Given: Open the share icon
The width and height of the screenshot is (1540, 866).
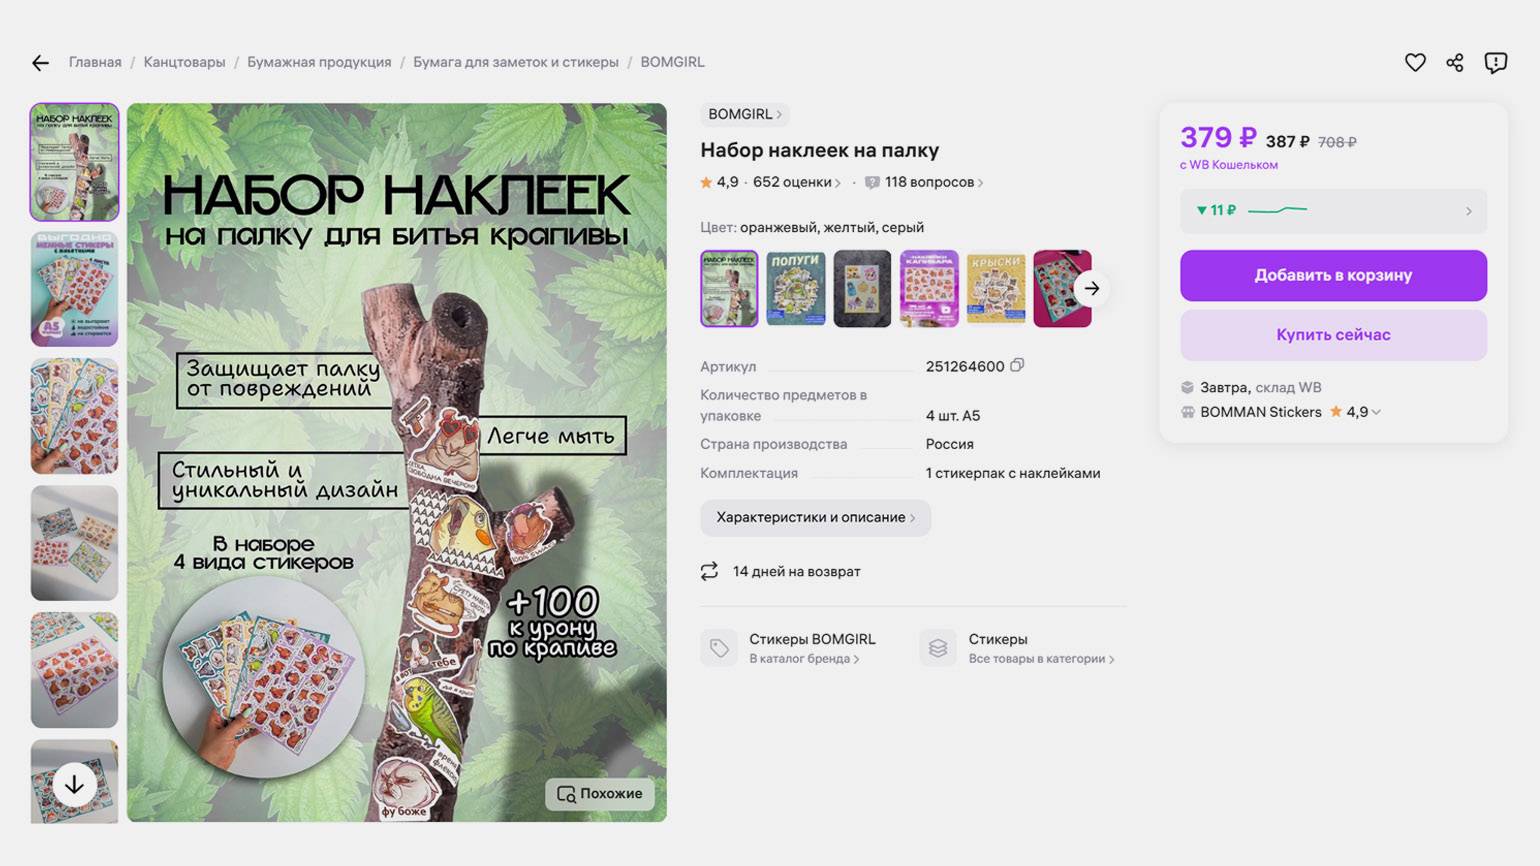Looking at the screenshot, I should point(1455,62).
